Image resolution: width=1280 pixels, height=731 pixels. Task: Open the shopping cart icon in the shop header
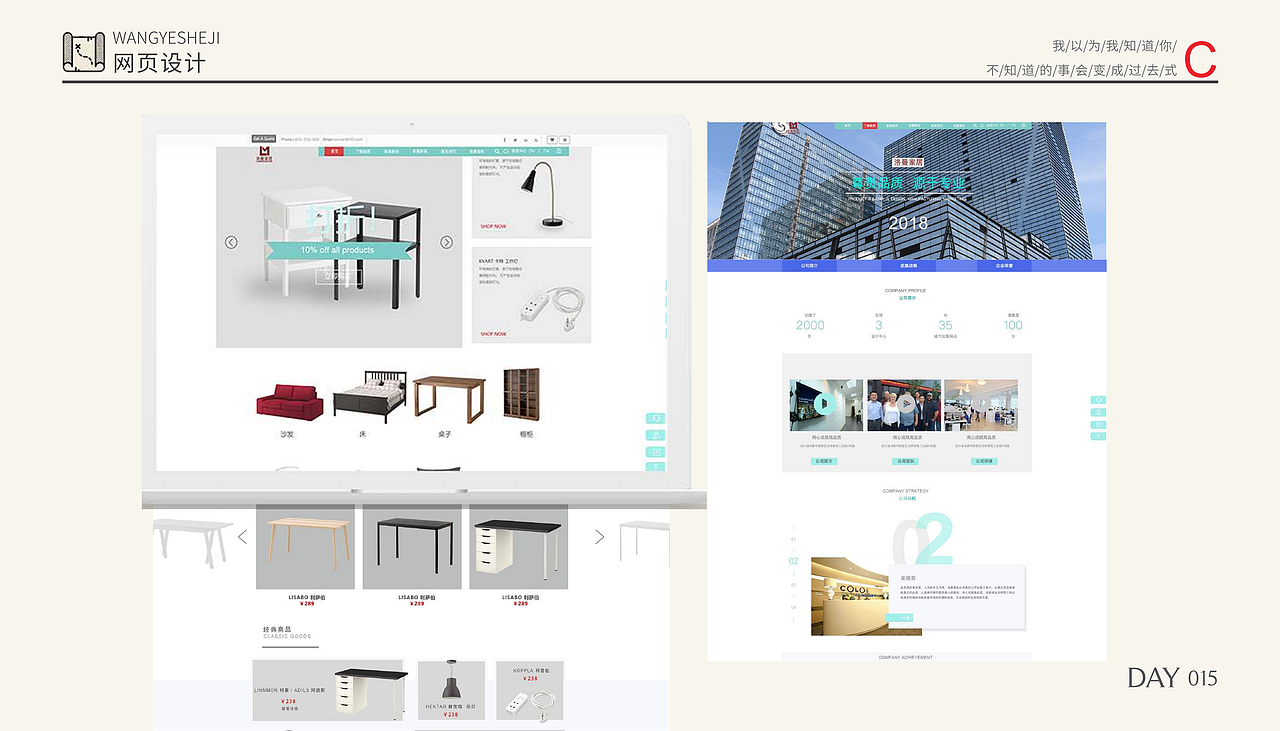click(x=552, y=140)
